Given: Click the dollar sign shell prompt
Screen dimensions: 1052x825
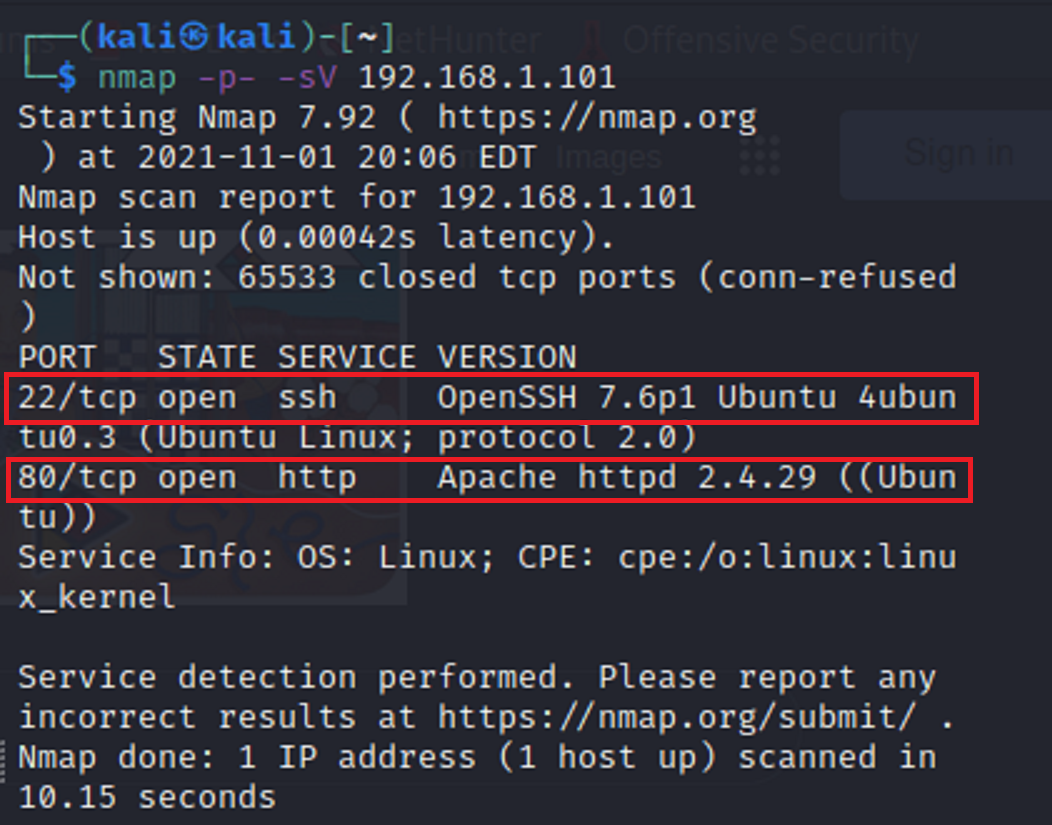Looking at the screenshot, I should pos(67,76).
